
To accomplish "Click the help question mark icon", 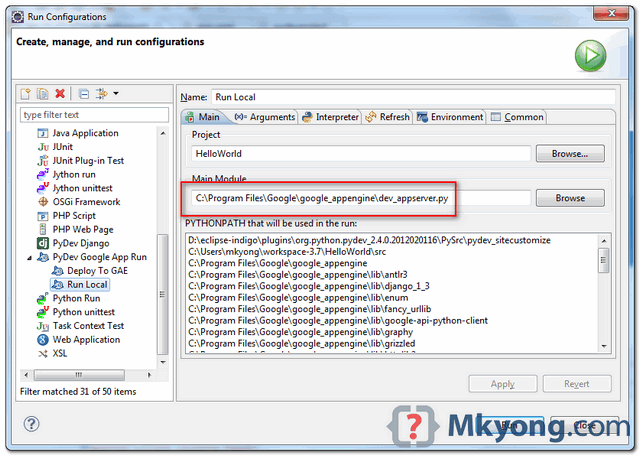I will [31, 424].
